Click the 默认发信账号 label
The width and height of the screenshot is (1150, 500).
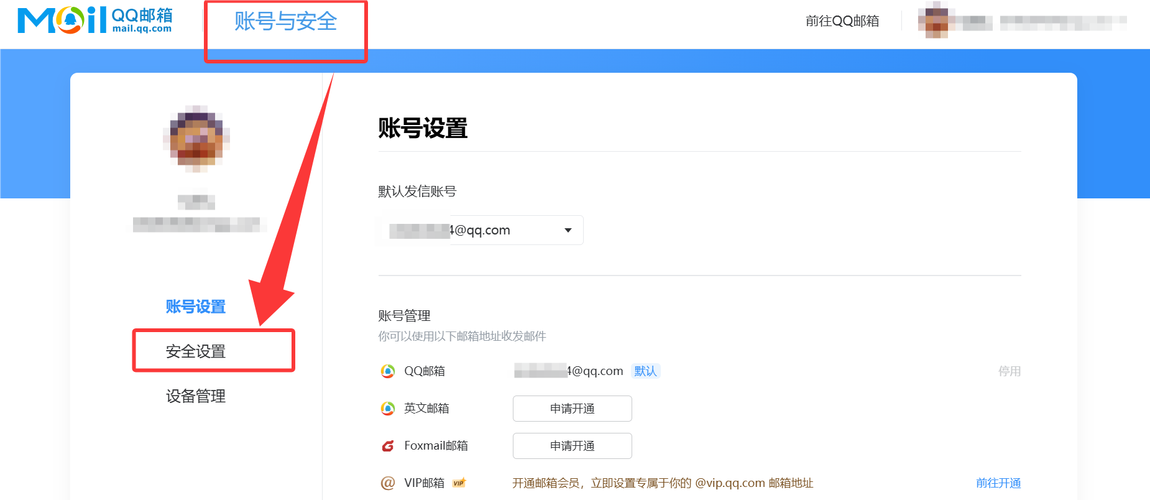(417, 192)
